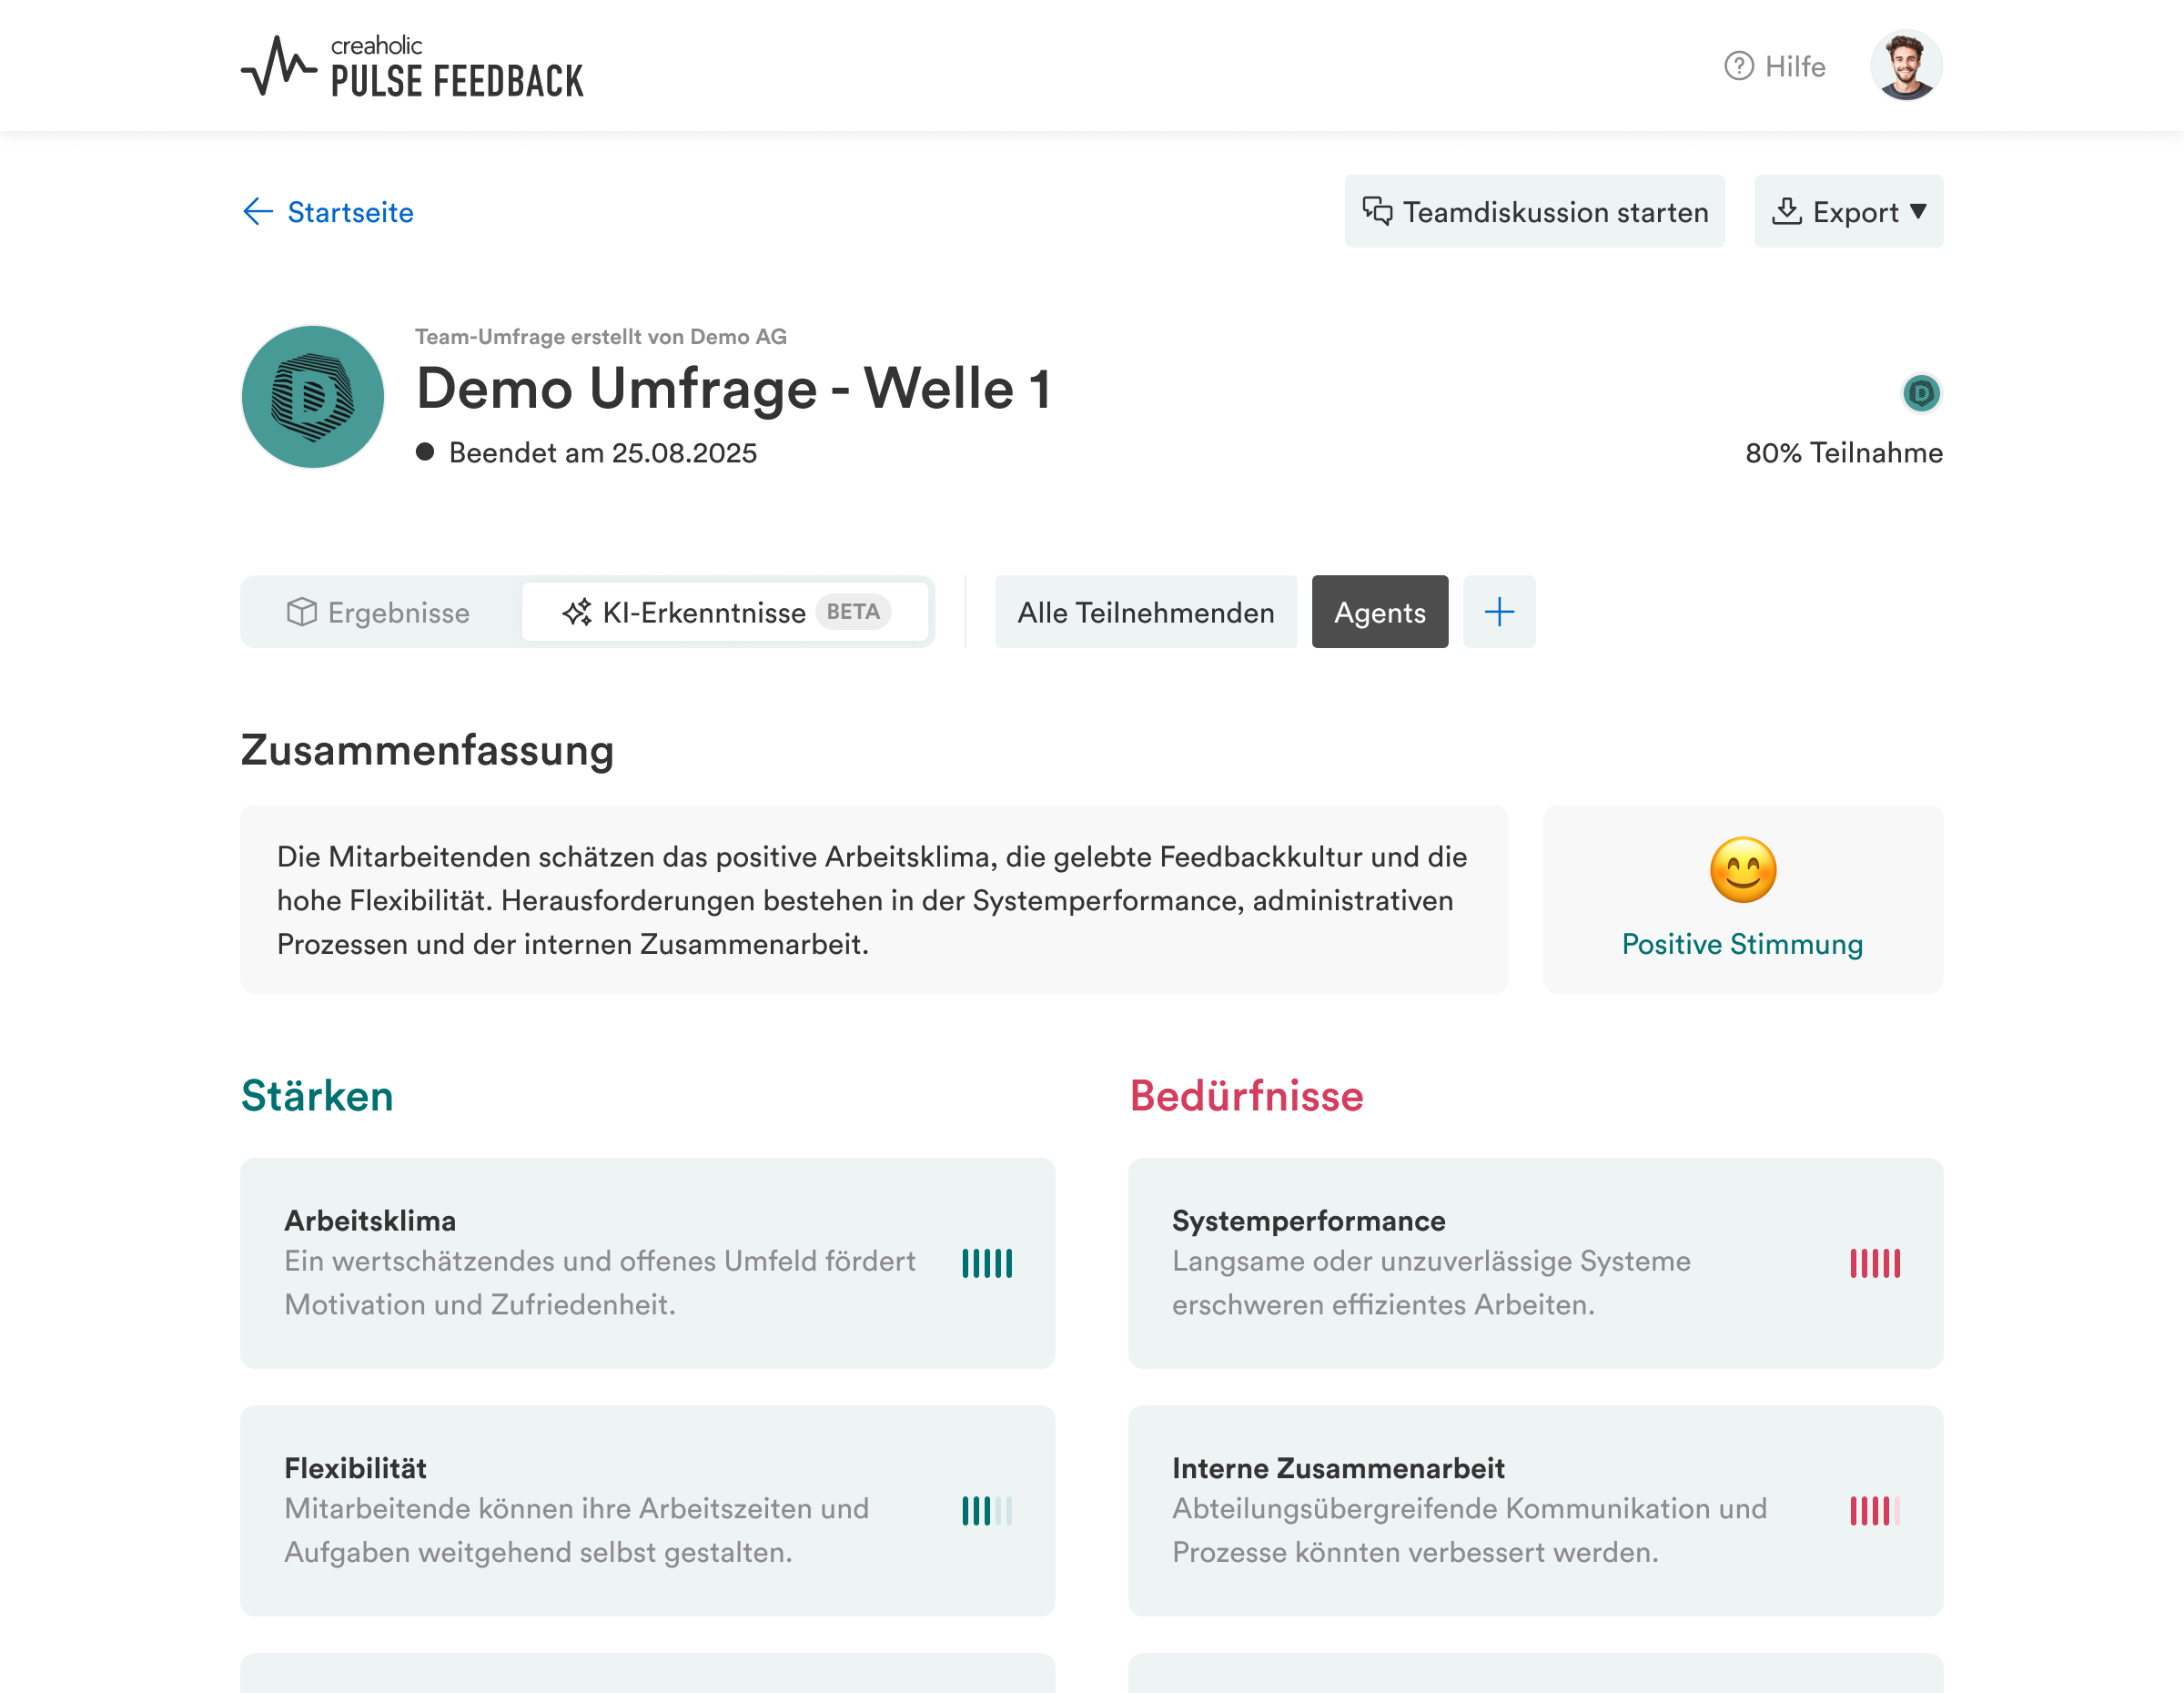
Task: Click the help question mark icon
Action: coord(1739,66)
